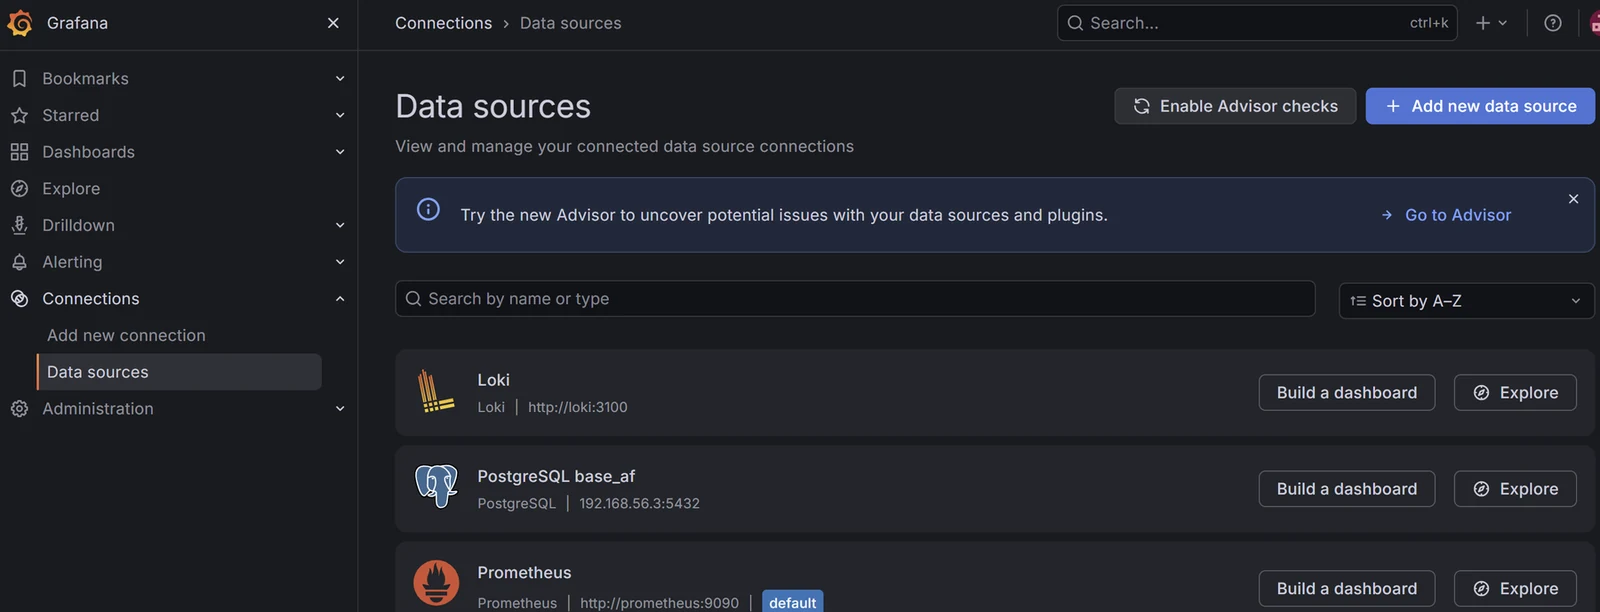Click the Explore compass icon in sidebar

pyautogui.click(x=19, y=188)
